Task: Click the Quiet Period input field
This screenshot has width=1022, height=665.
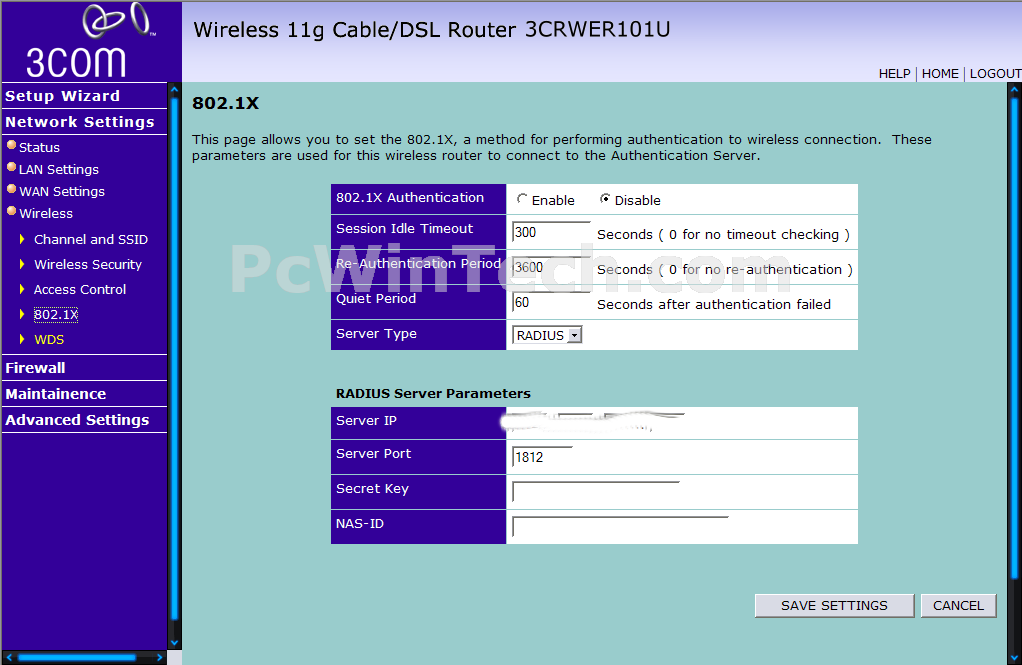Action: tap(551, 303)
